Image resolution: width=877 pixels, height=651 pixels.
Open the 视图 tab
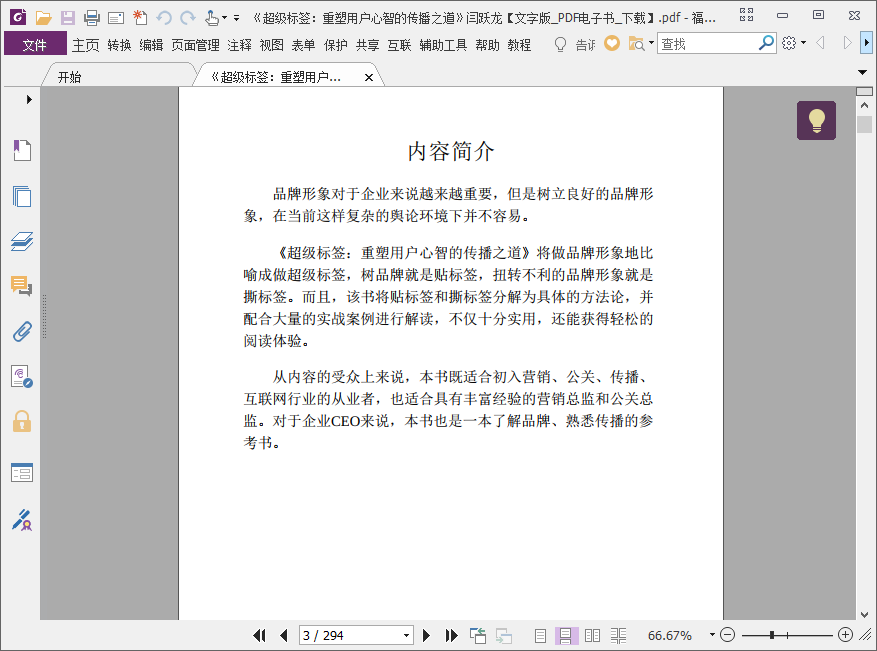(271, 45)
